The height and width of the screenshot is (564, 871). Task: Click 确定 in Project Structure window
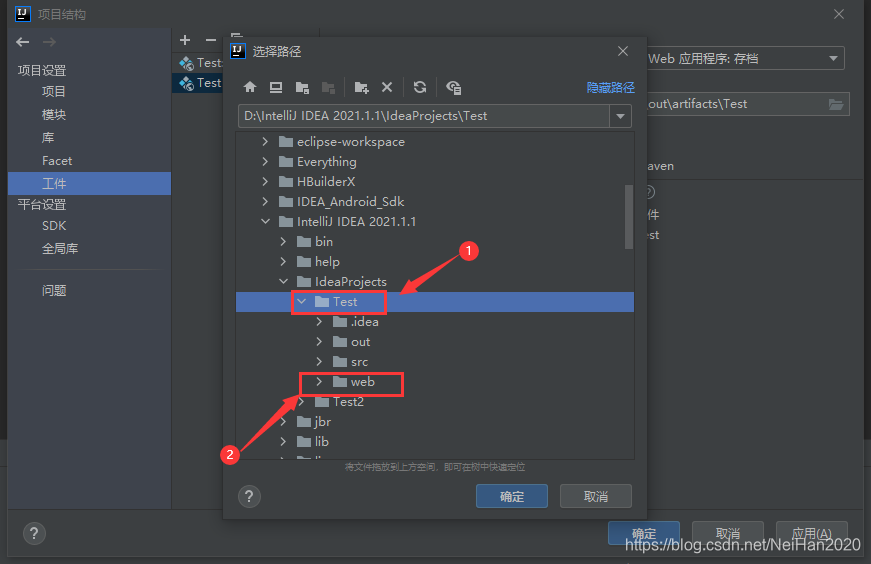coord(644,533)
